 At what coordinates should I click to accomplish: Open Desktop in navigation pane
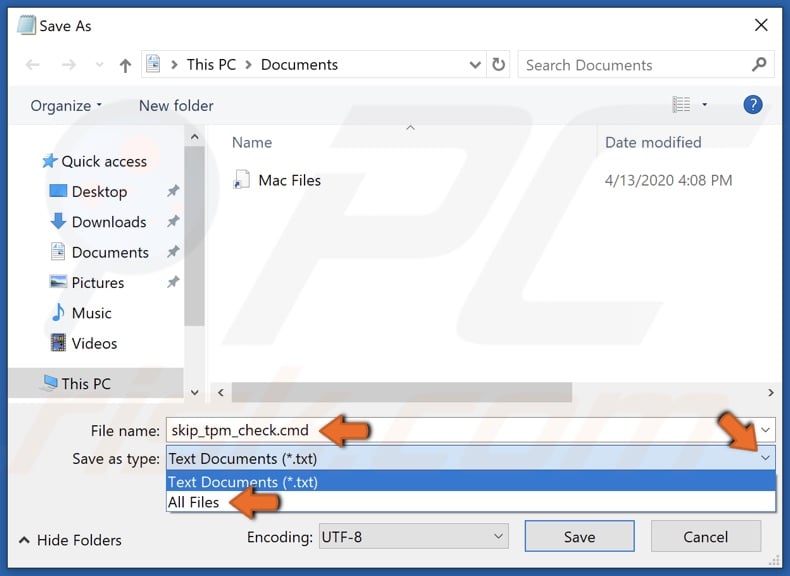tap(89, 191)
